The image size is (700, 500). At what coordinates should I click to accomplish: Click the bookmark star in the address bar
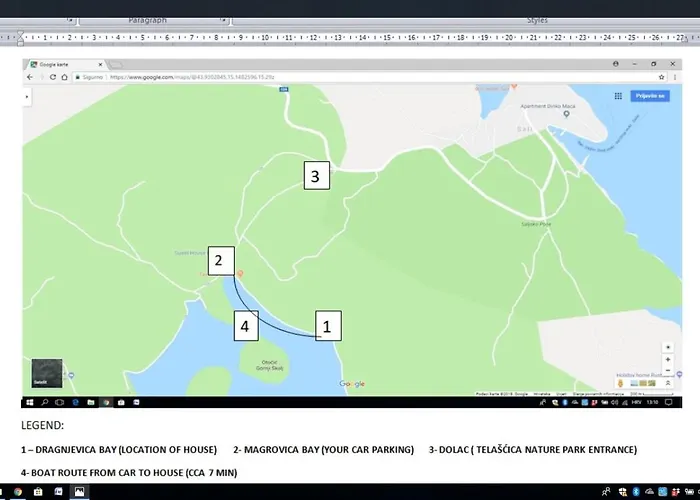tap(661, 76)
